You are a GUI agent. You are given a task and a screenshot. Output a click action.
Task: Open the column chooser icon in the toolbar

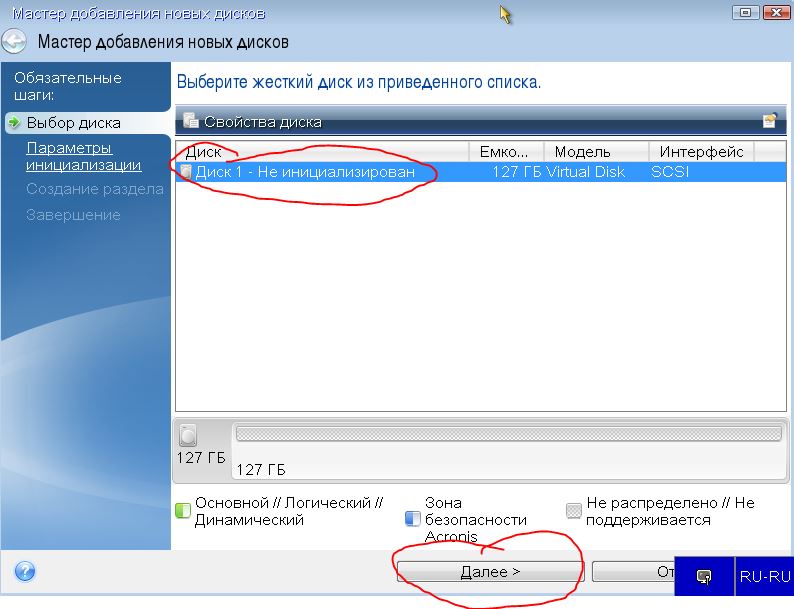[x=769, y=121]
